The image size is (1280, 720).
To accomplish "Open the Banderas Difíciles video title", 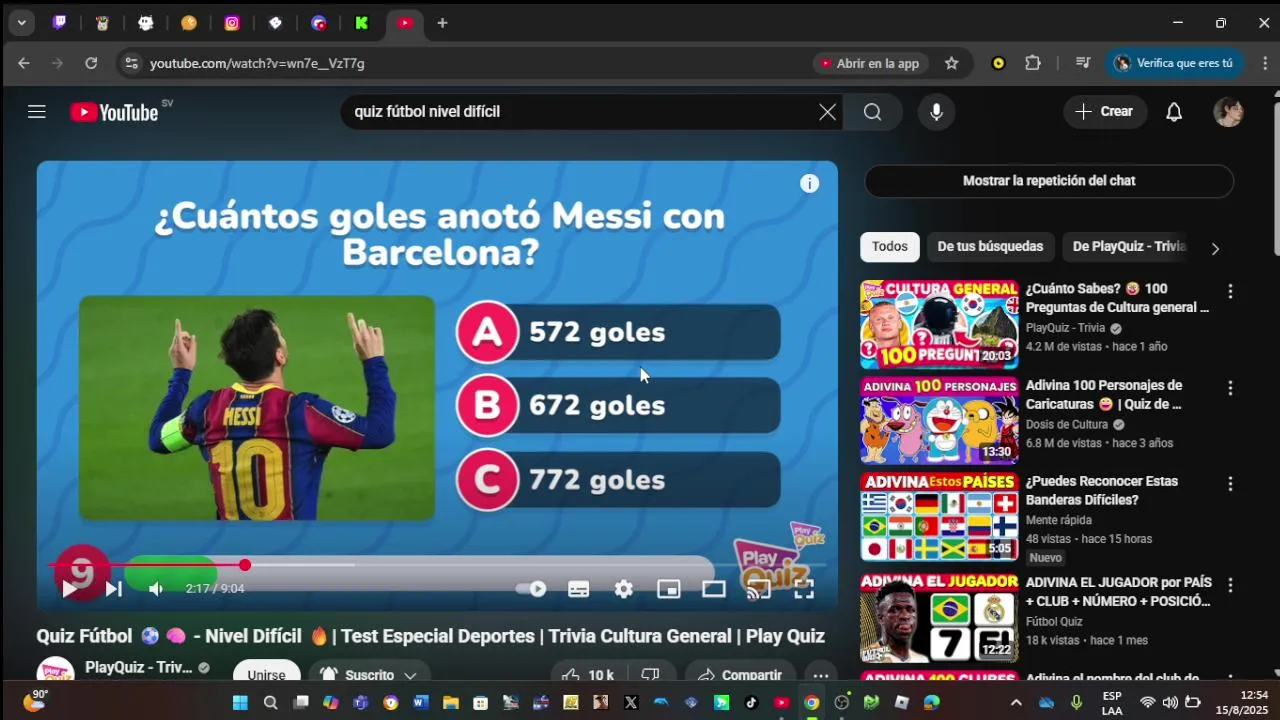I will [1102, 490].
